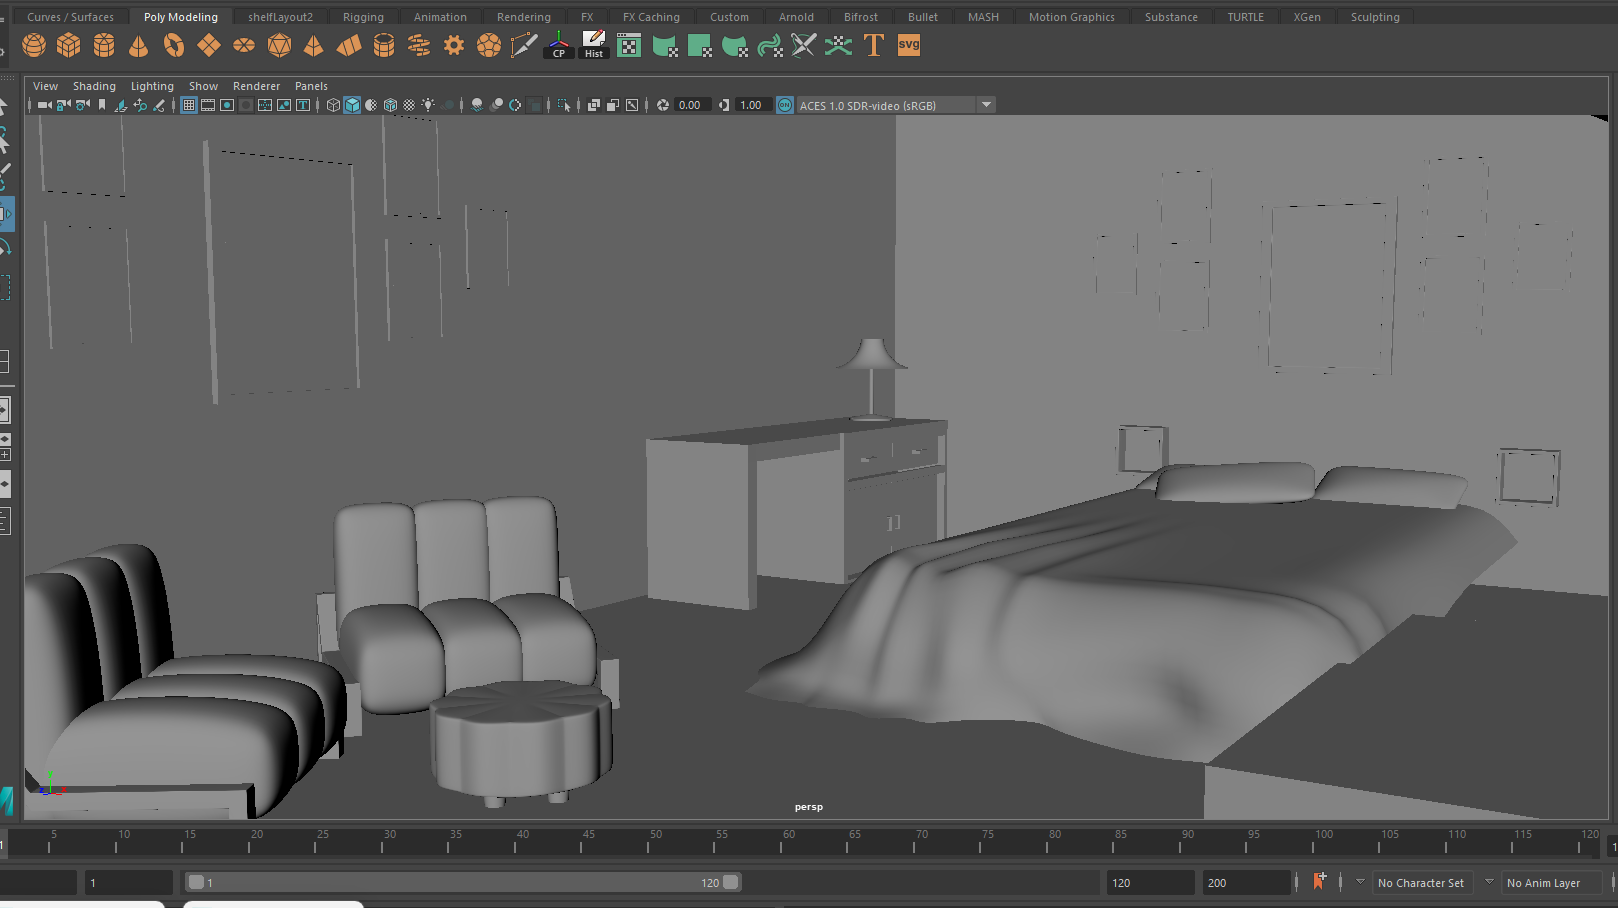Click the range slider end handle
This screenshot has height=908, width=1618.
[x=731, y=882]
